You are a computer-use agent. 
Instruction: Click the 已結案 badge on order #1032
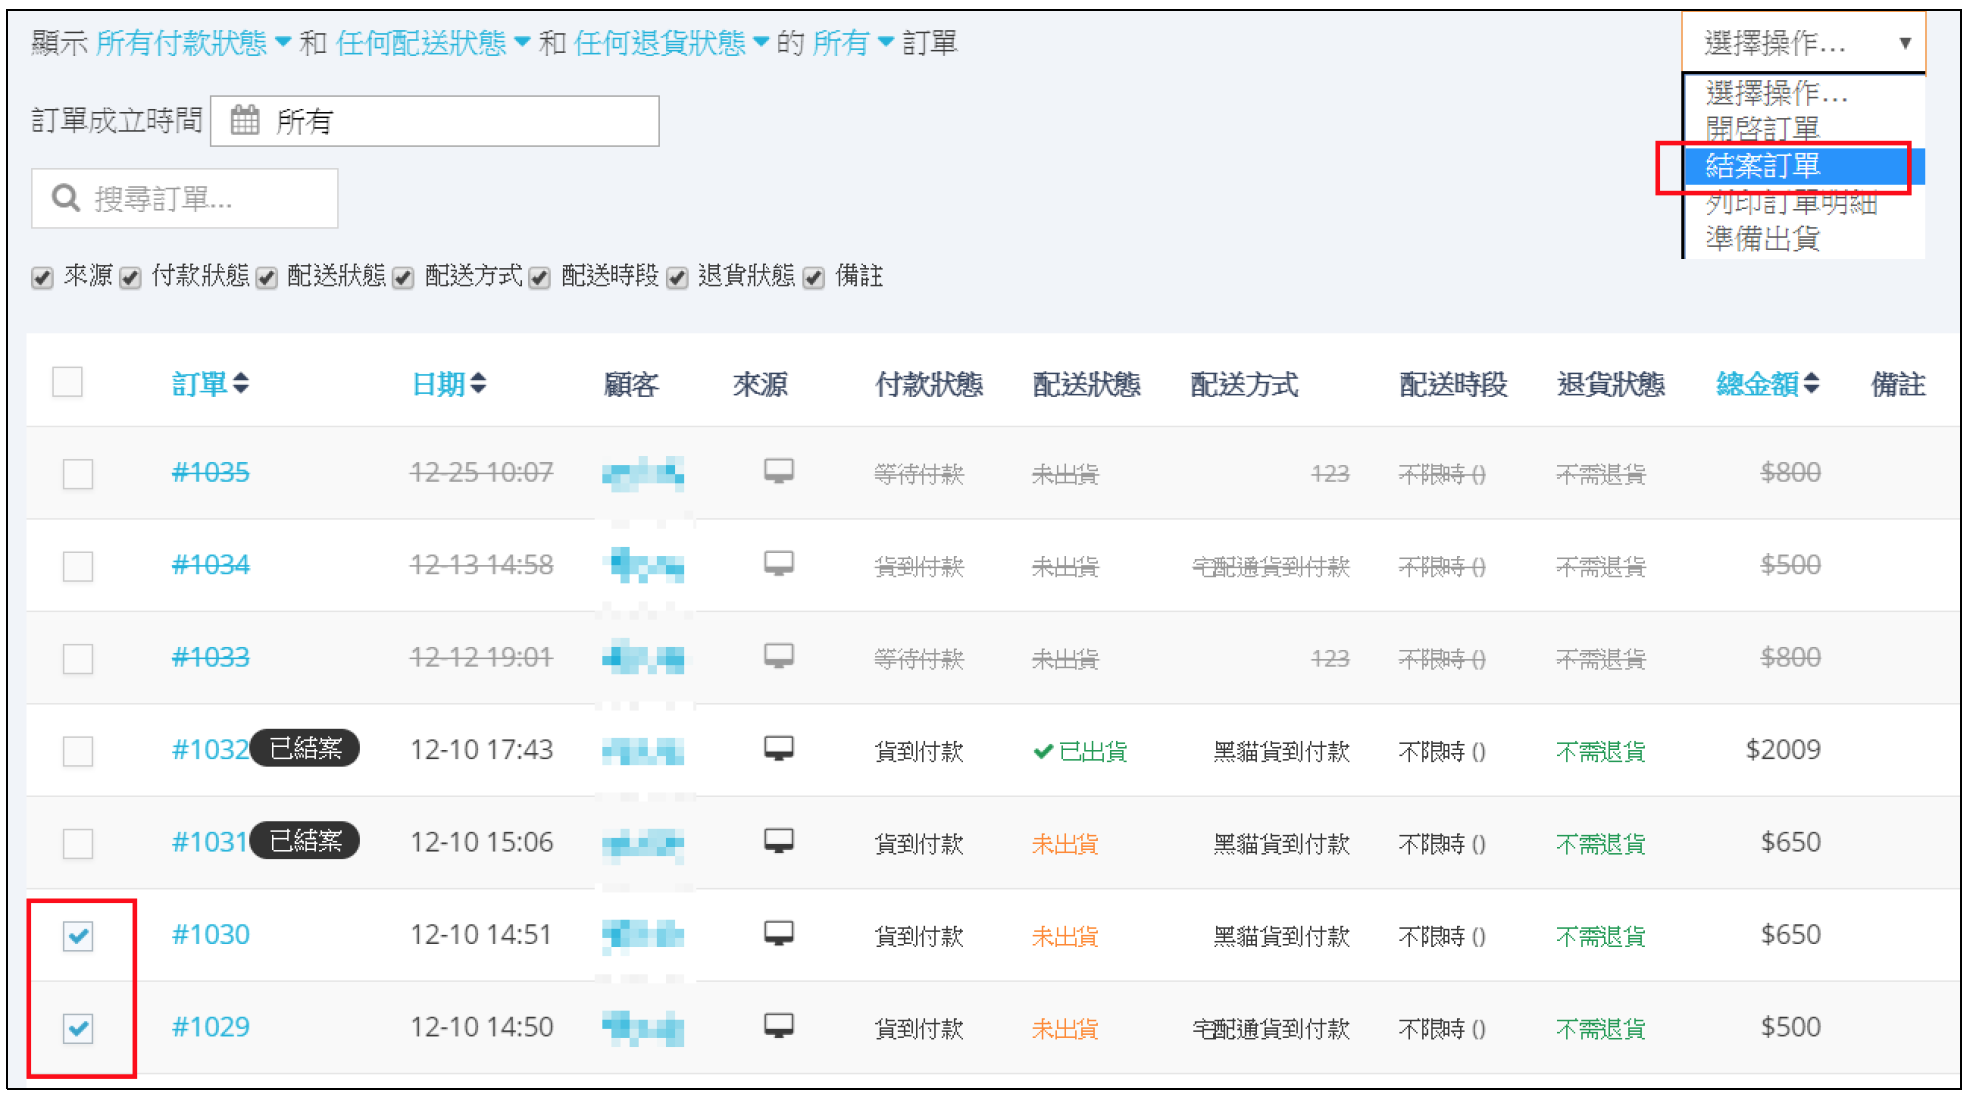tap(305, 748)
